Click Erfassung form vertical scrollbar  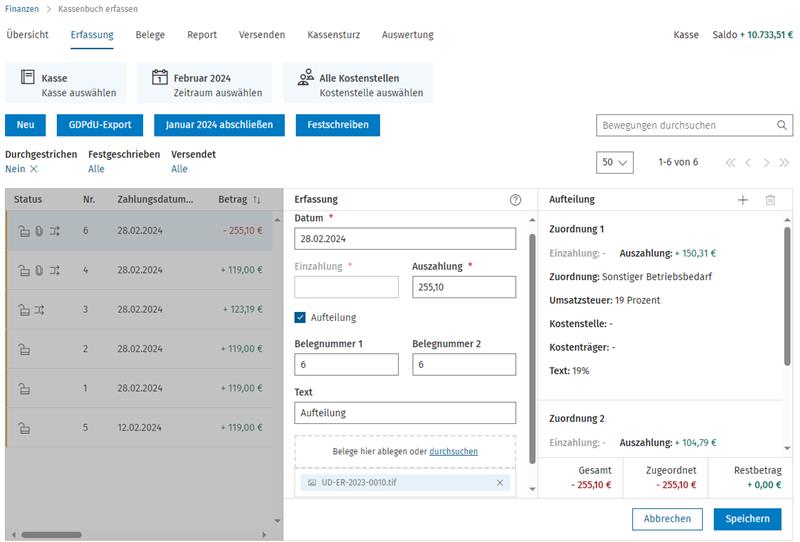532,349
